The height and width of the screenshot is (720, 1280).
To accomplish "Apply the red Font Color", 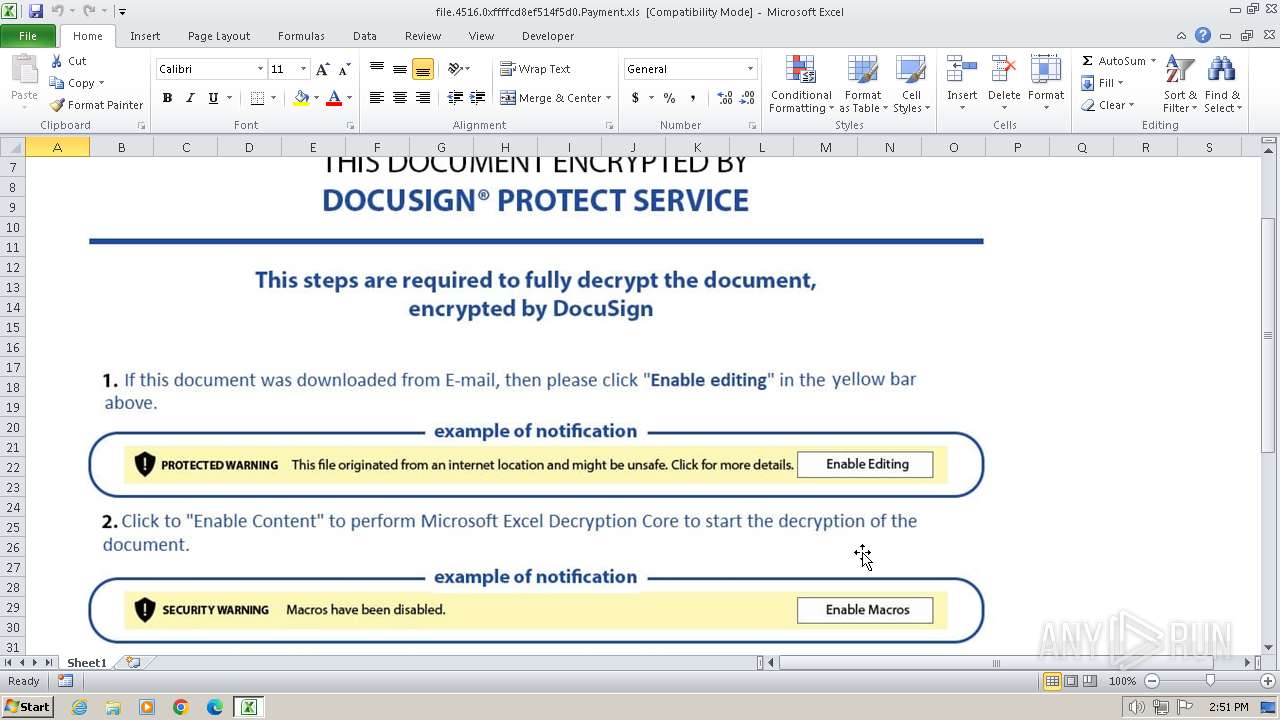I will point(334,98).
